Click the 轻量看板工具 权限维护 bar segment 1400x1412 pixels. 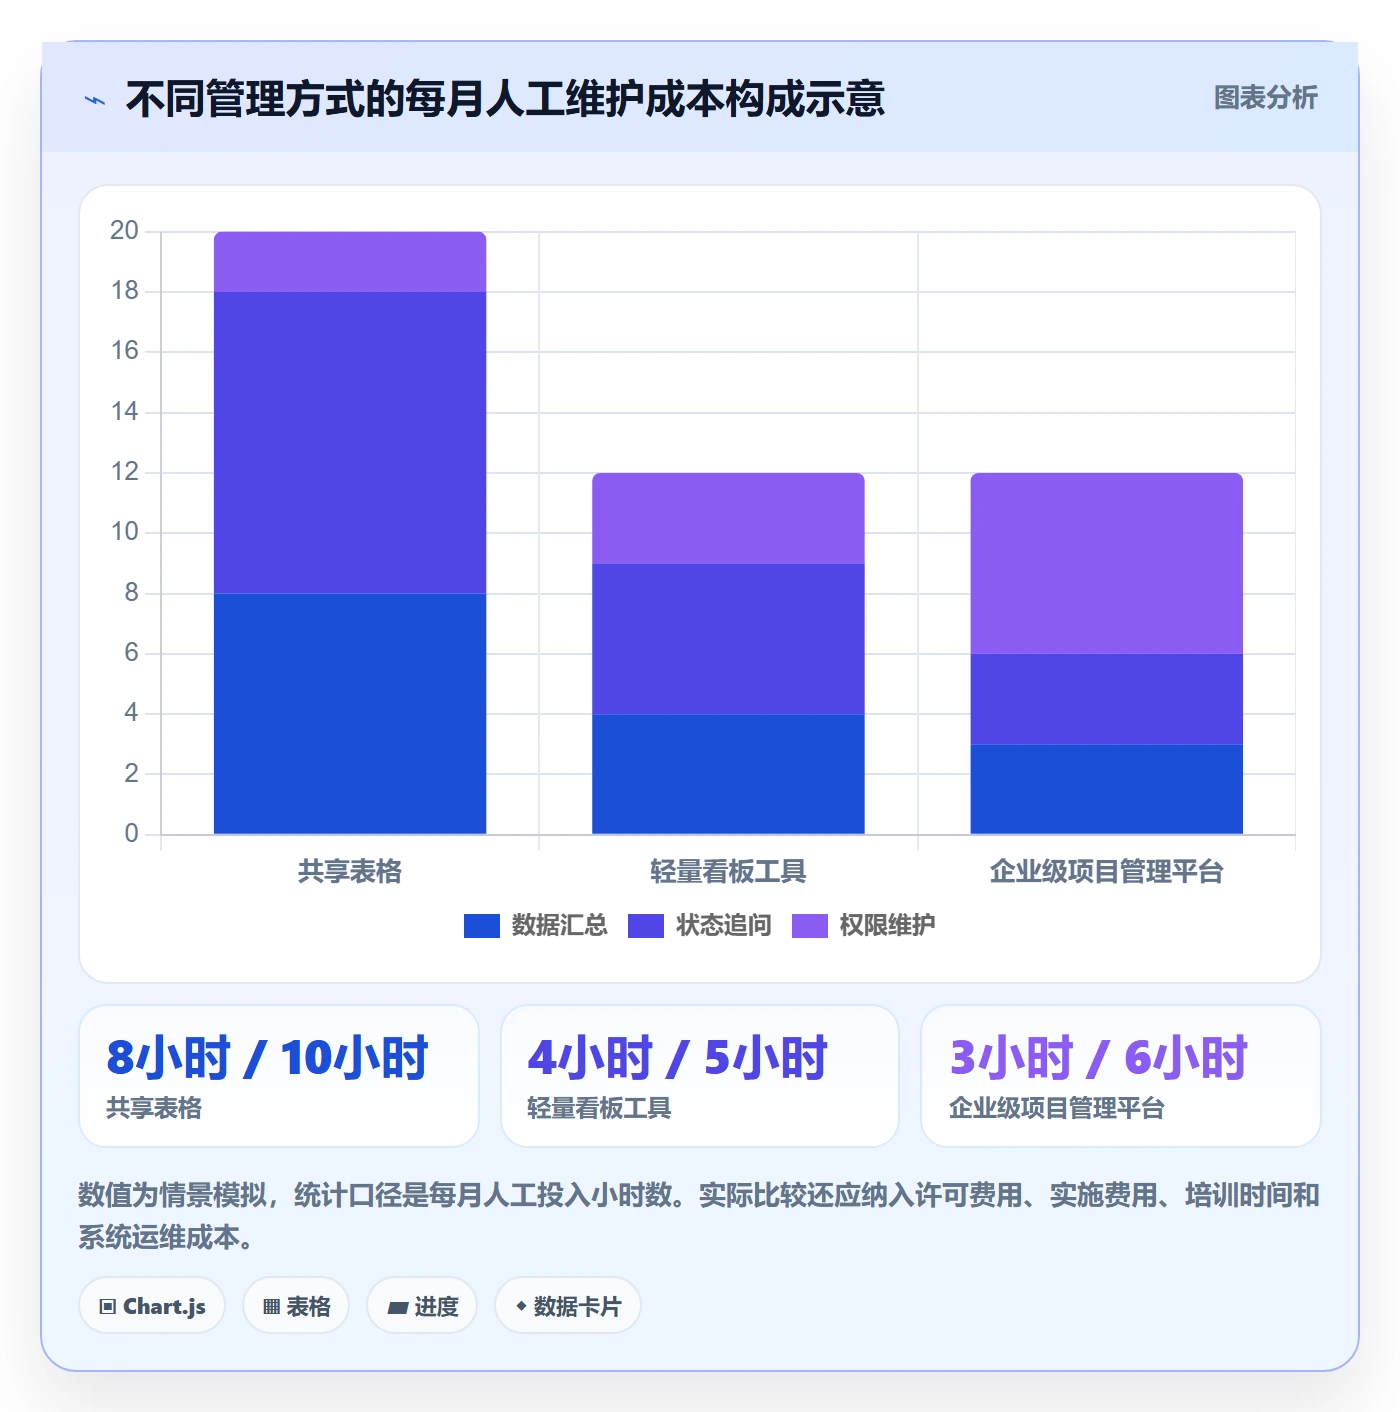pos(728,519)
